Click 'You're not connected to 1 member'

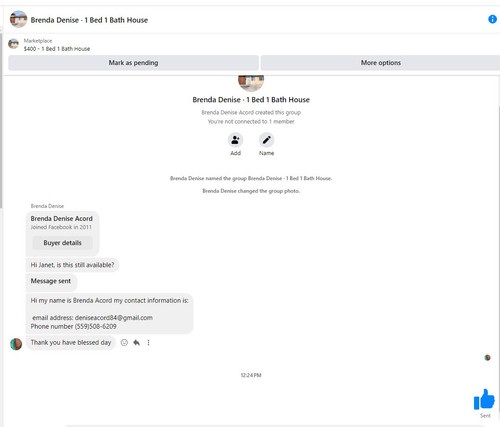click(251, 121)
